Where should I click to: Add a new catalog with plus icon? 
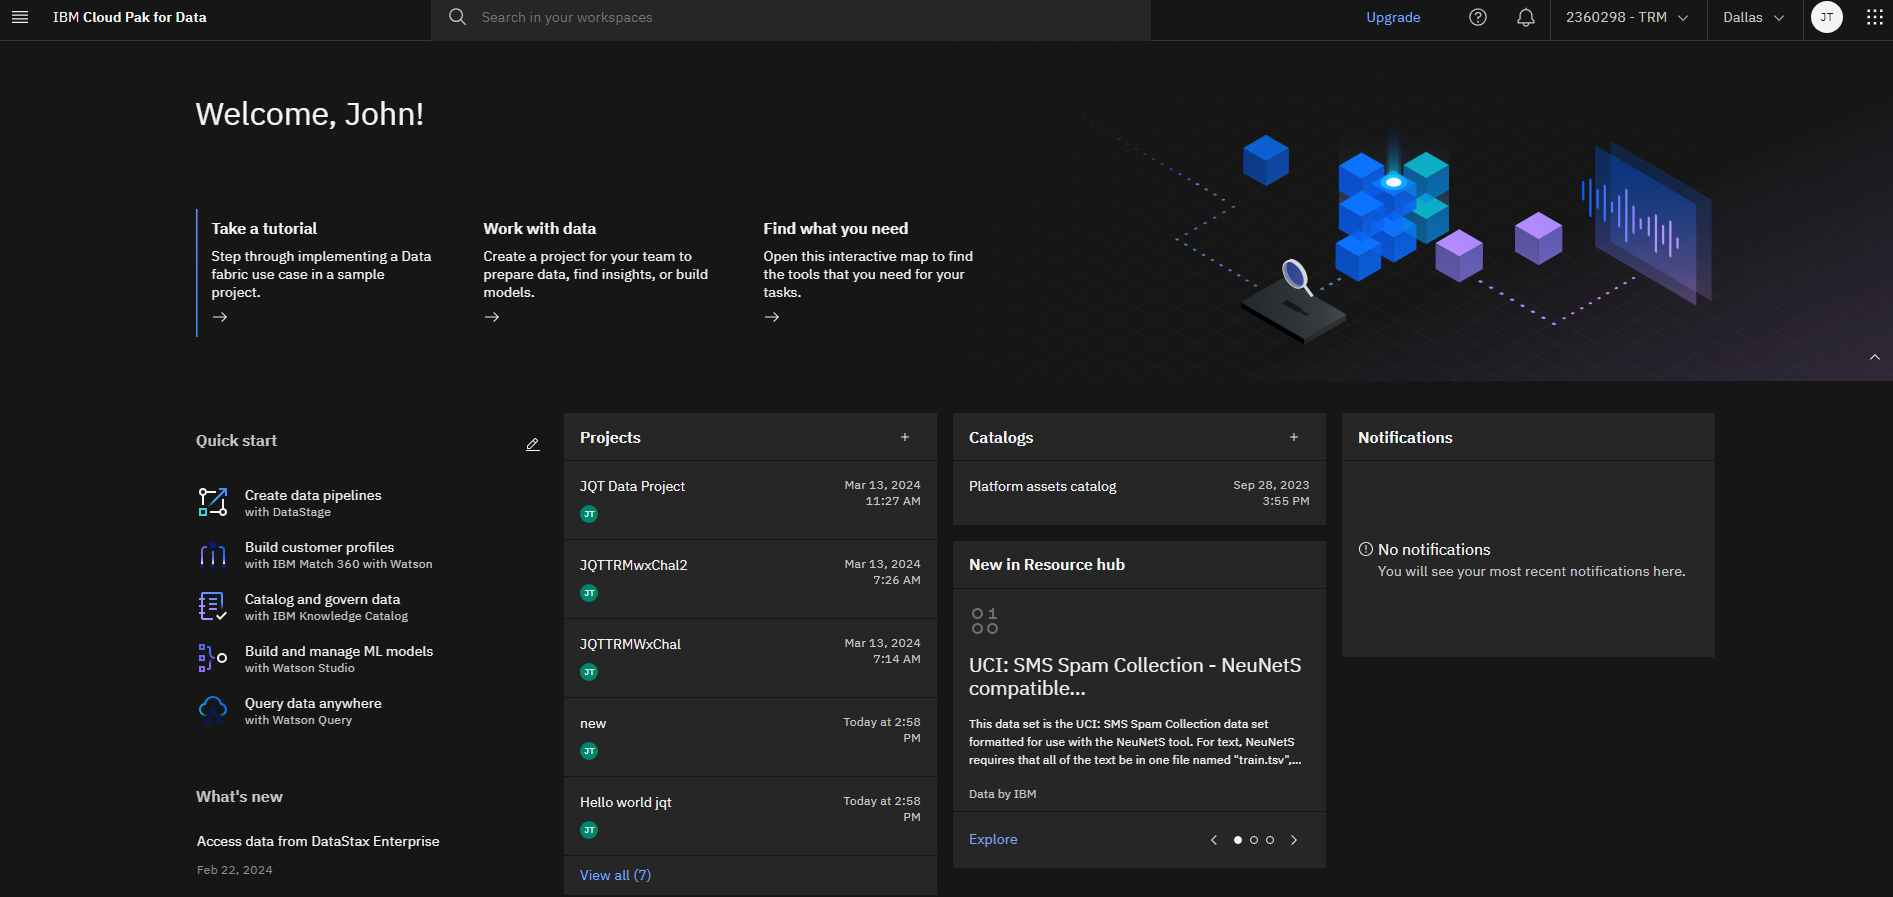[x=1293, y=437]
